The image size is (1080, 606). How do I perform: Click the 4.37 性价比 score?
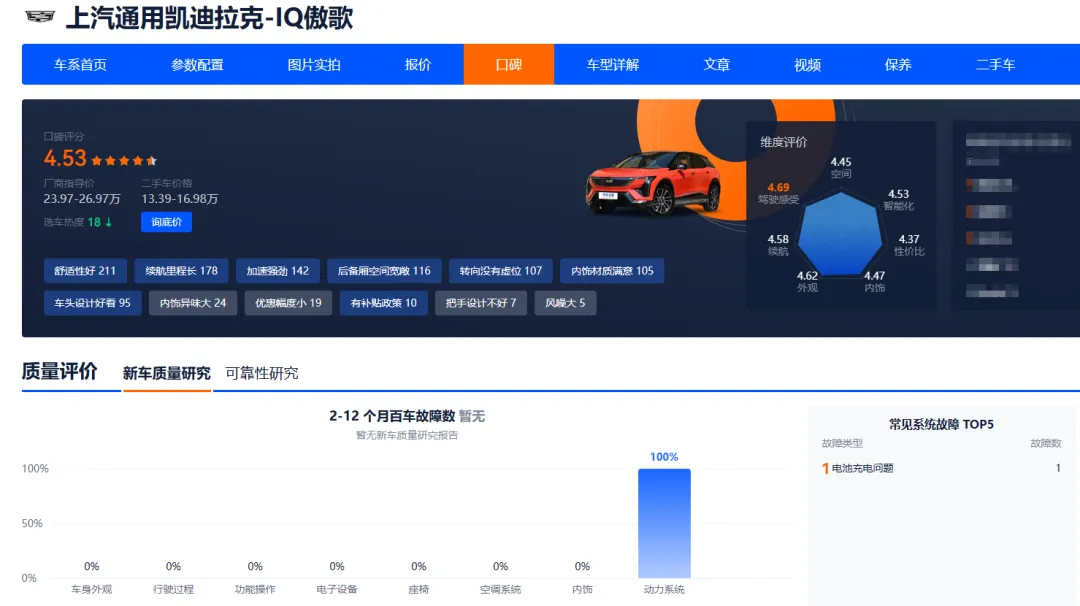[x=909, y=245]
